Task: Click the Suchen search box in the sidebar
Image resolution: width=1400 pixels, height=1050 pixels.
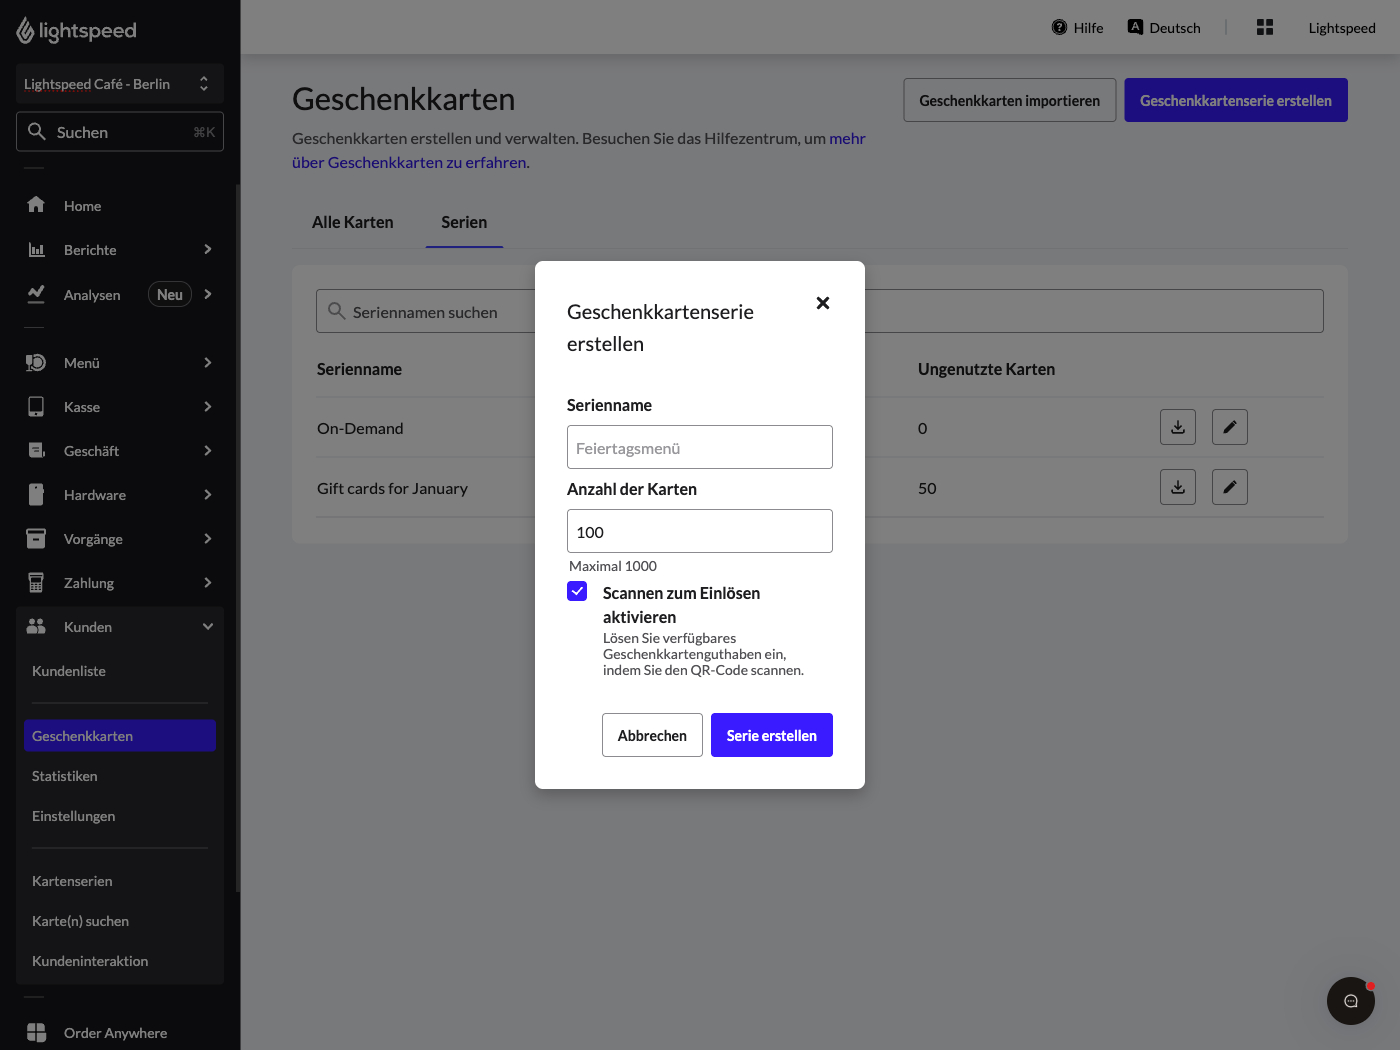Action: click(x=120, y=132)
